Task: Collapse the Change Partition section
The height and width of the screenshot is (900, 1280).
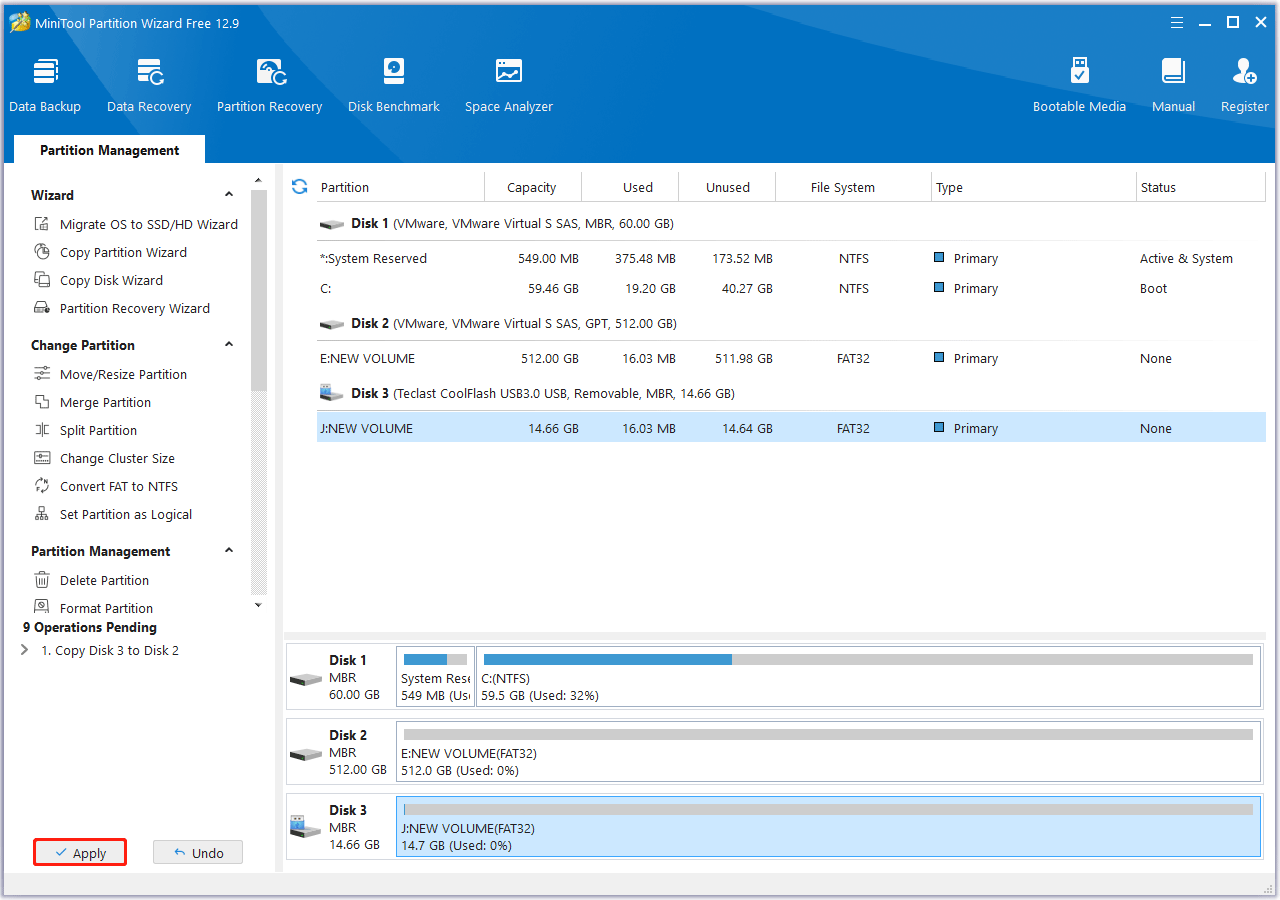Action: click(229, 345)
